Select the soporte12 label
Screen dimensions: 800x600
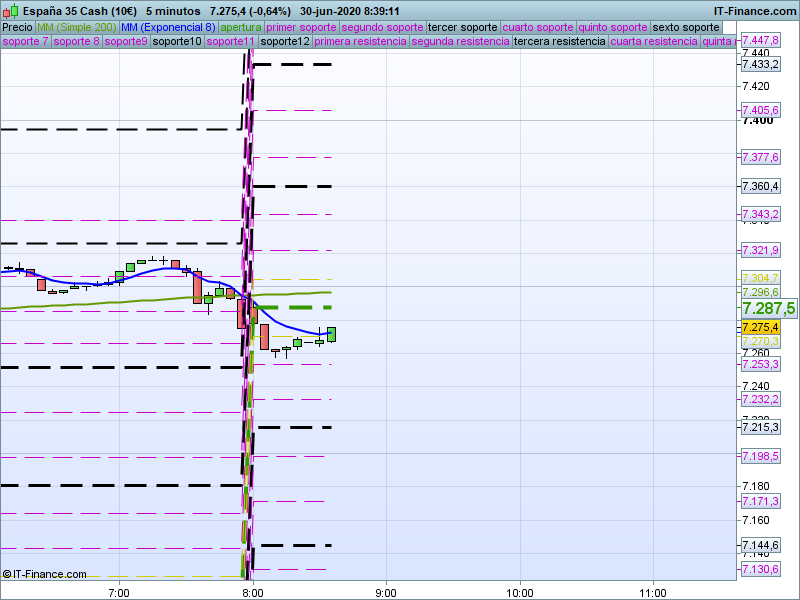(x=285, y=41)
